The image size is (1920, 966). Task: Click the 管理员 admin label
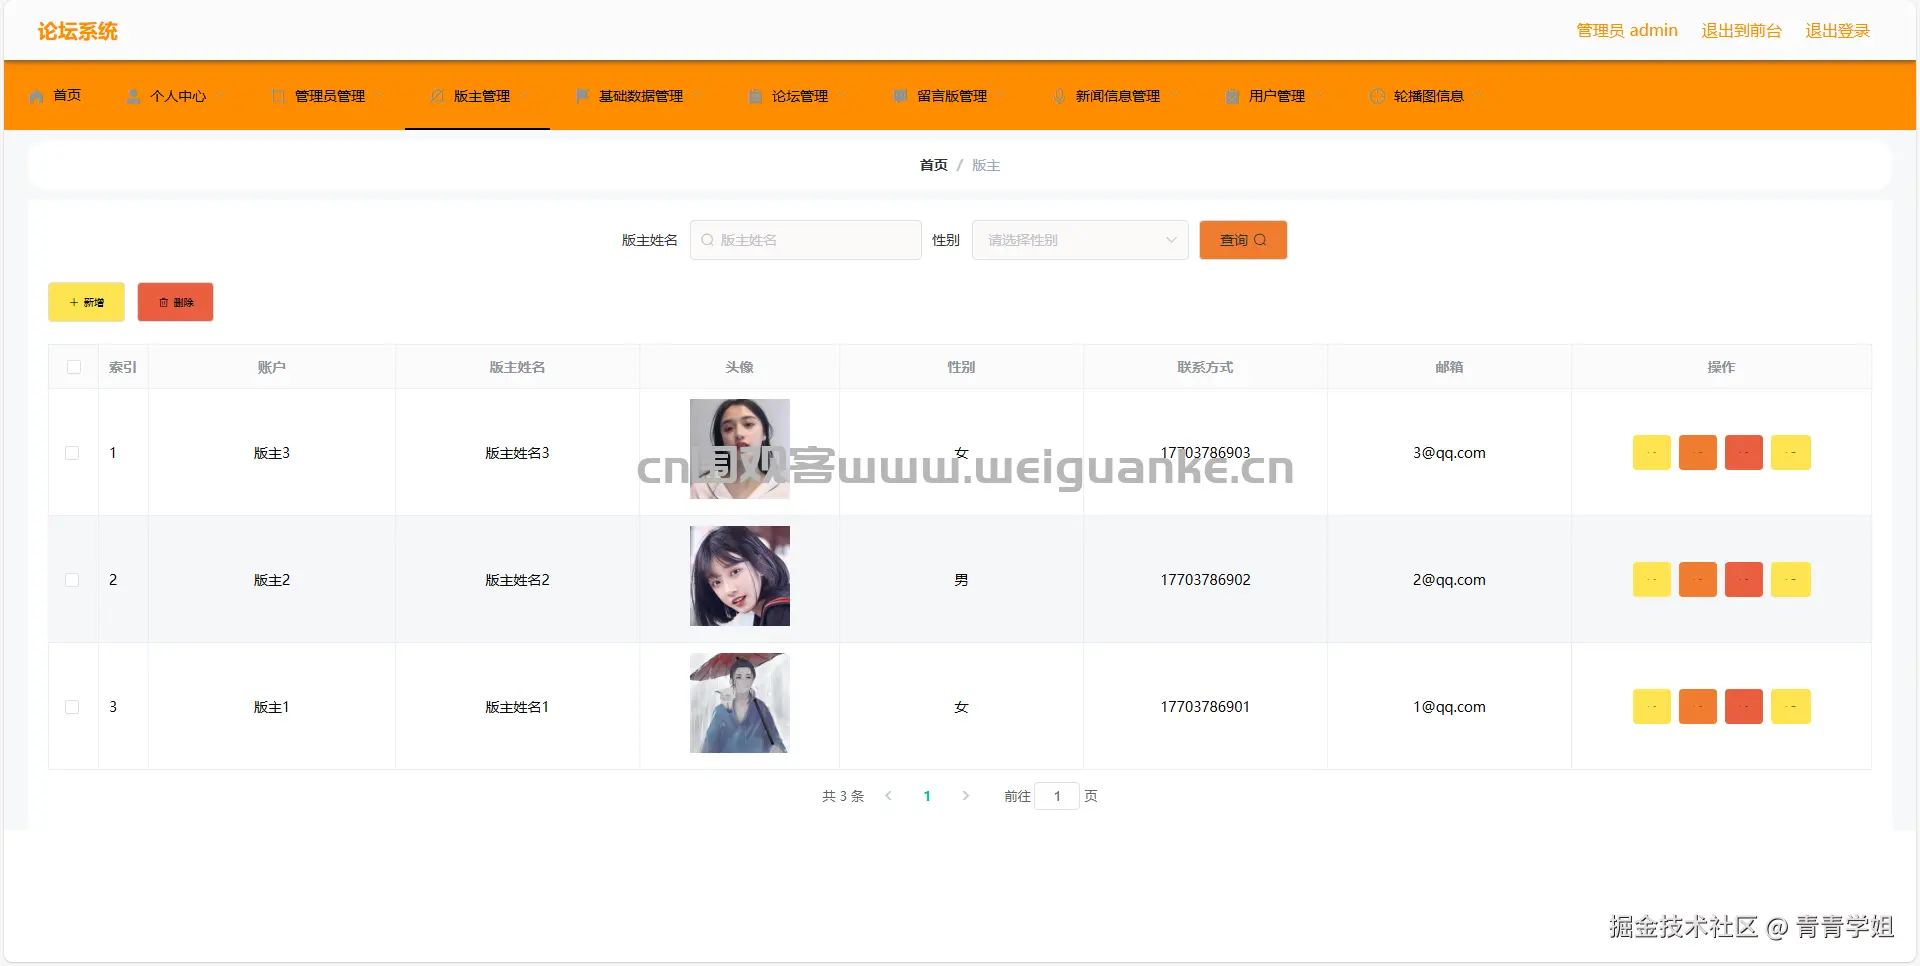pos(1627,31)
